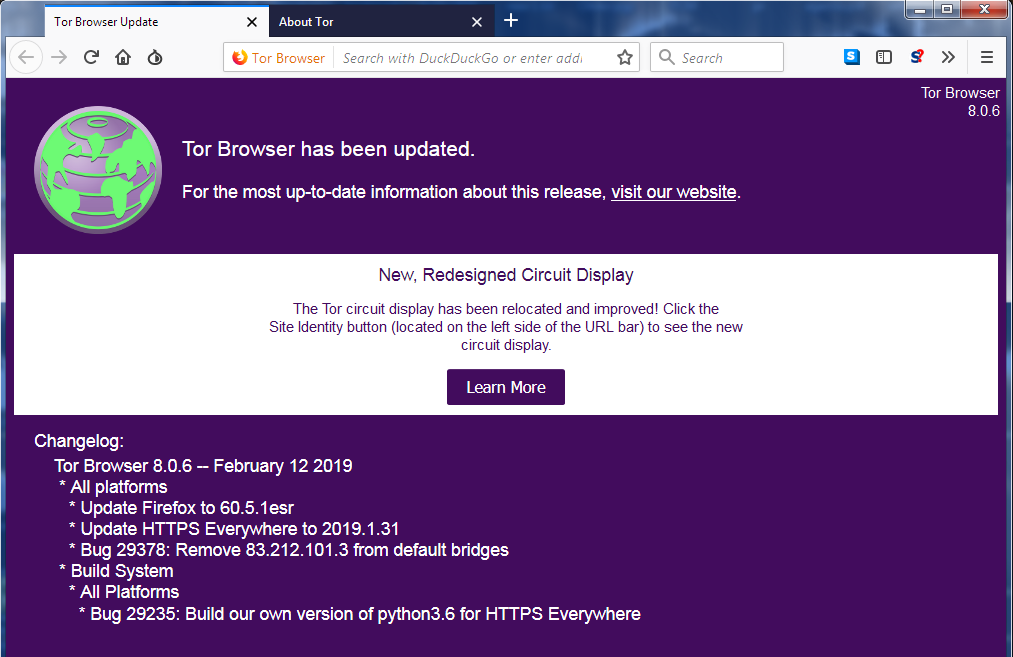Go back using the back arrow
Screen dimensions: 1013x657
click(x=26, y=57)
